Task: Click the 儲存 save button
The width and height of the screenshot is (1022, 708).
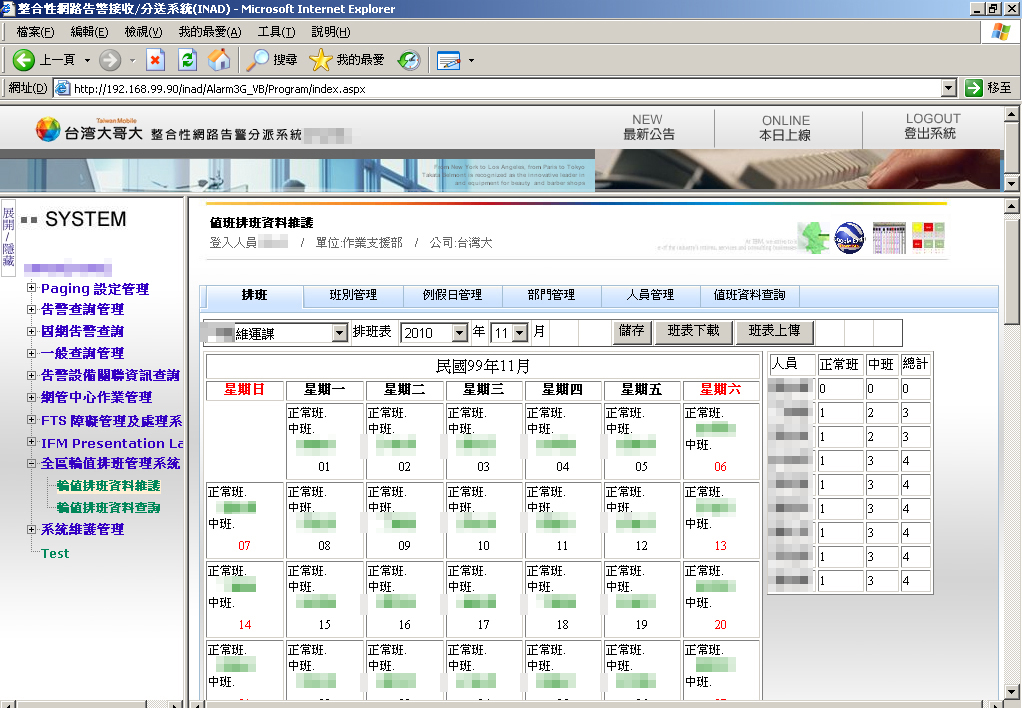Action: [x=631, y=331]
